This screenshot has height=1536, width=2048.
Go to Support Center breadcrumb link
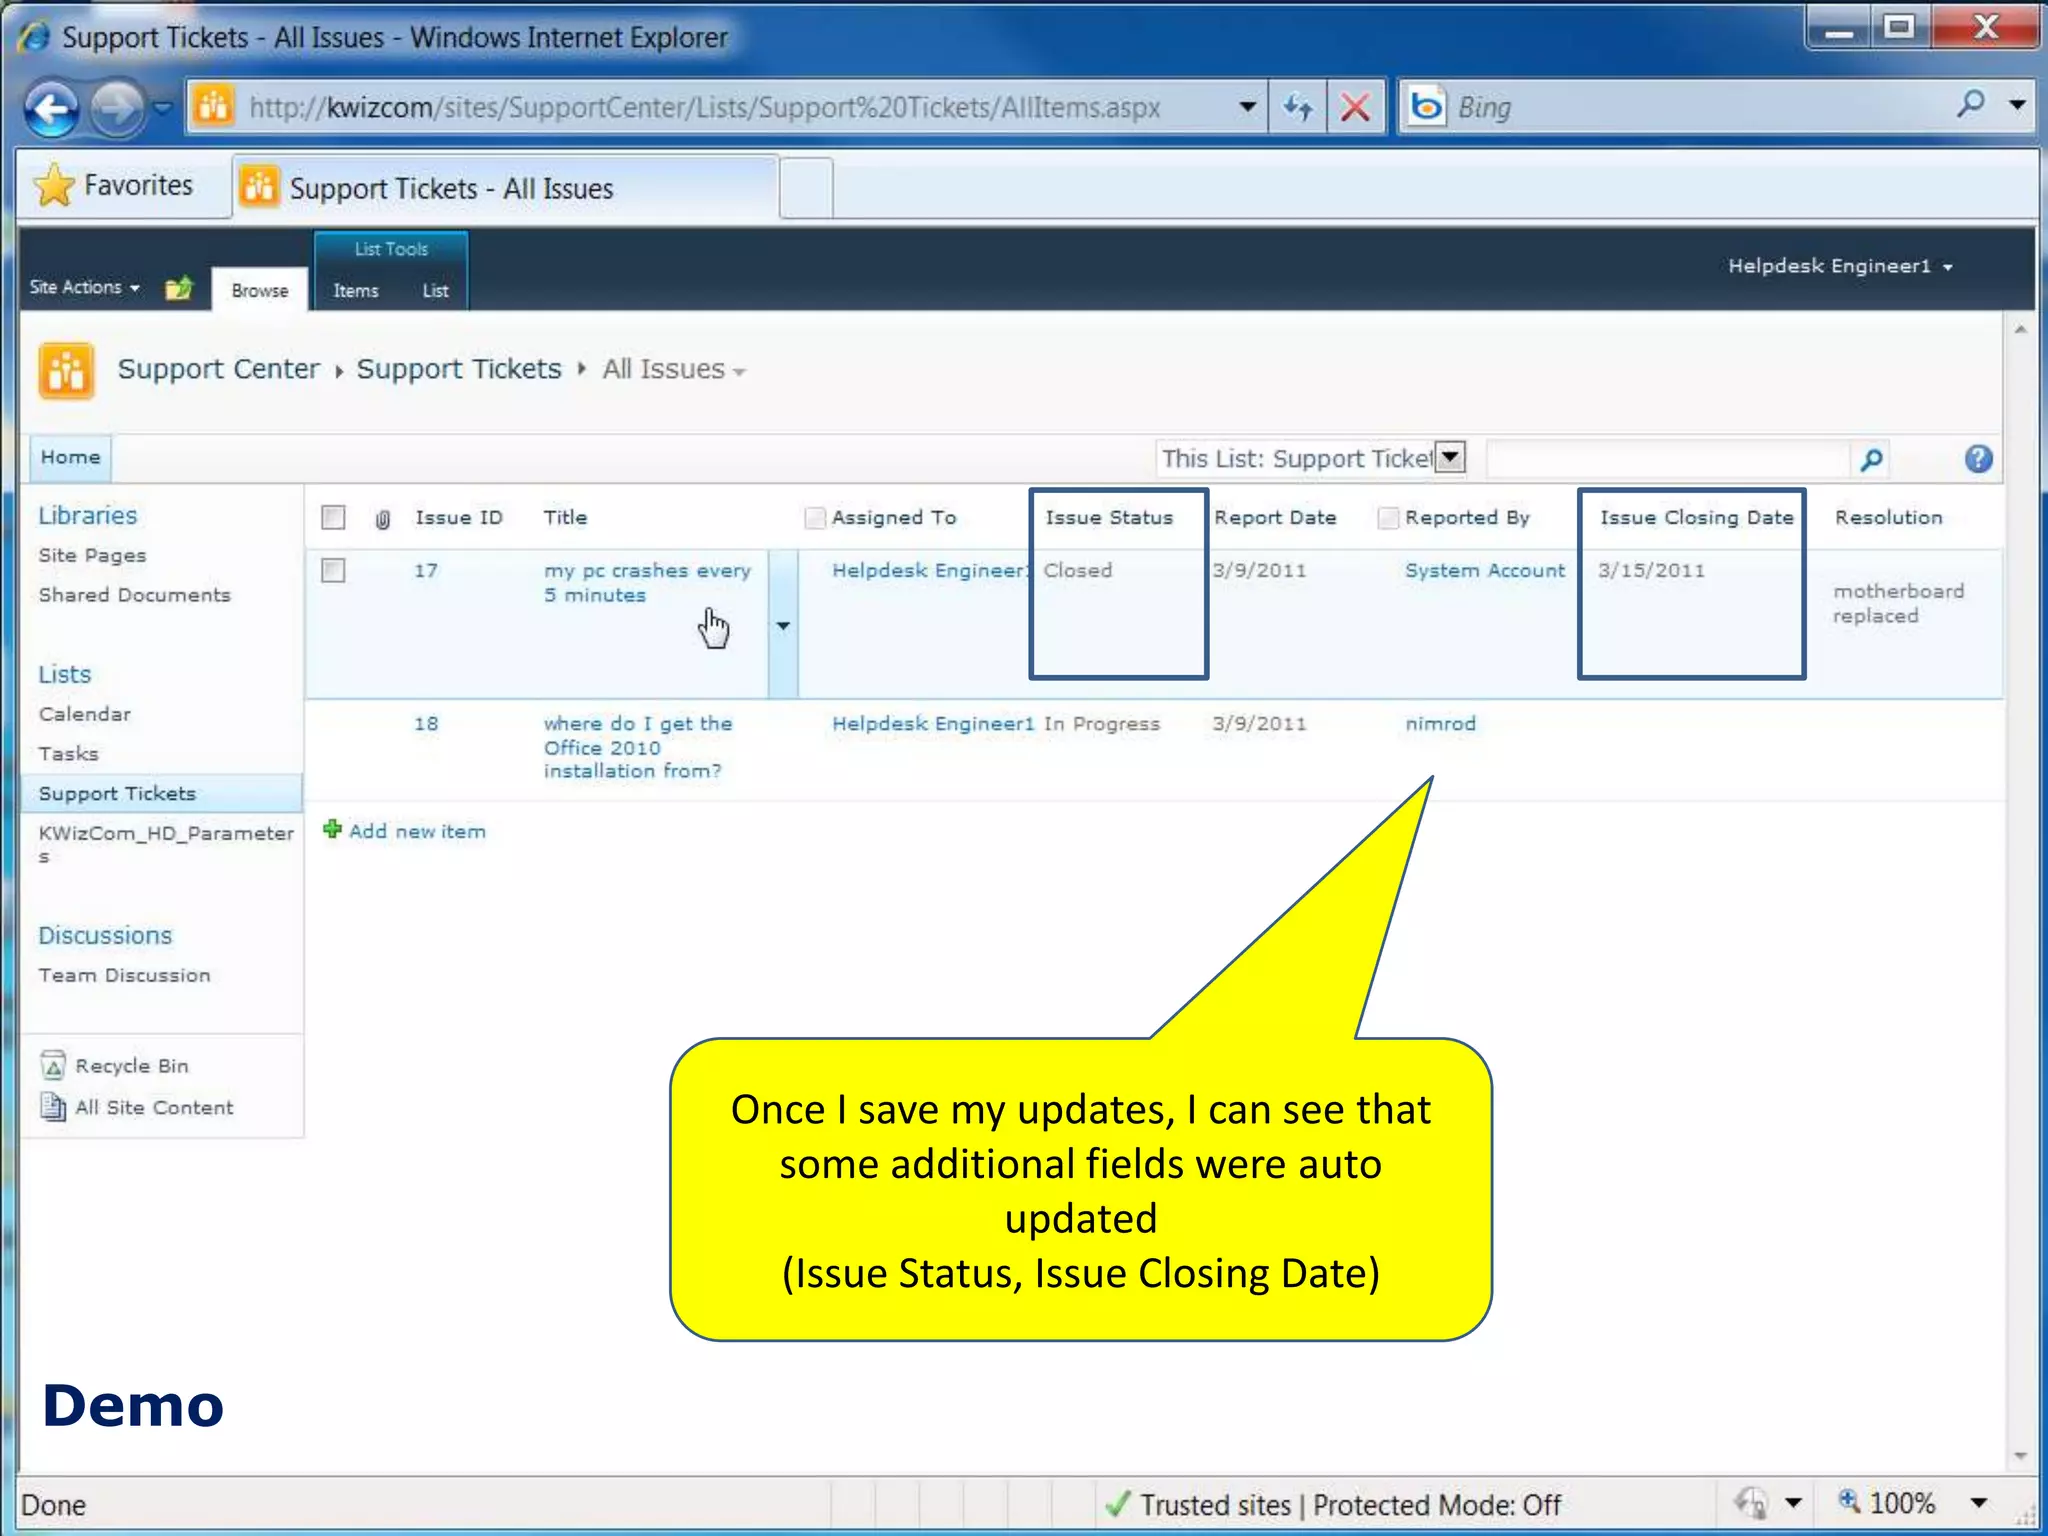click(219, 369)
